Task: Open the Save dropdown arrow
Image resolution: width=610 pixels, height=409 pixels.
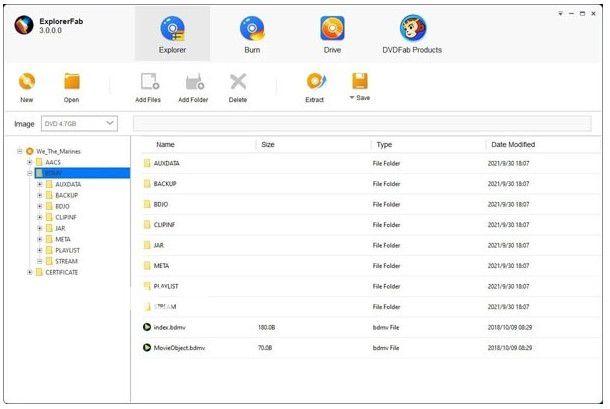Action: pyautogui.click(x=352, y=98)
